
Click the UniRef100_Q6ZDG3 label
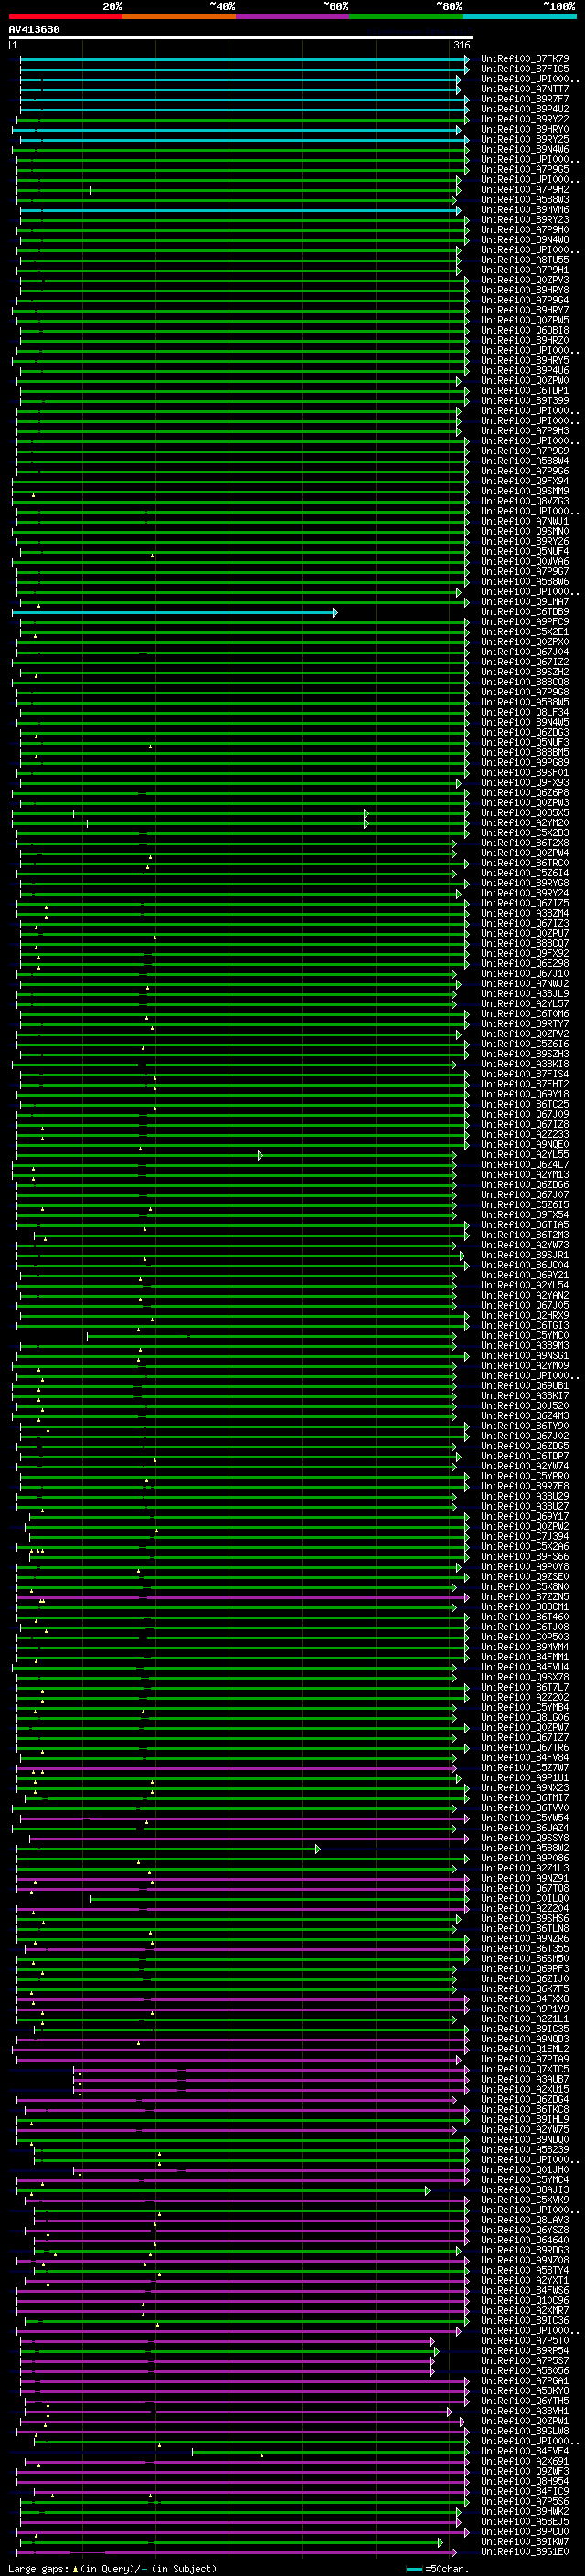tap(525, 733)
